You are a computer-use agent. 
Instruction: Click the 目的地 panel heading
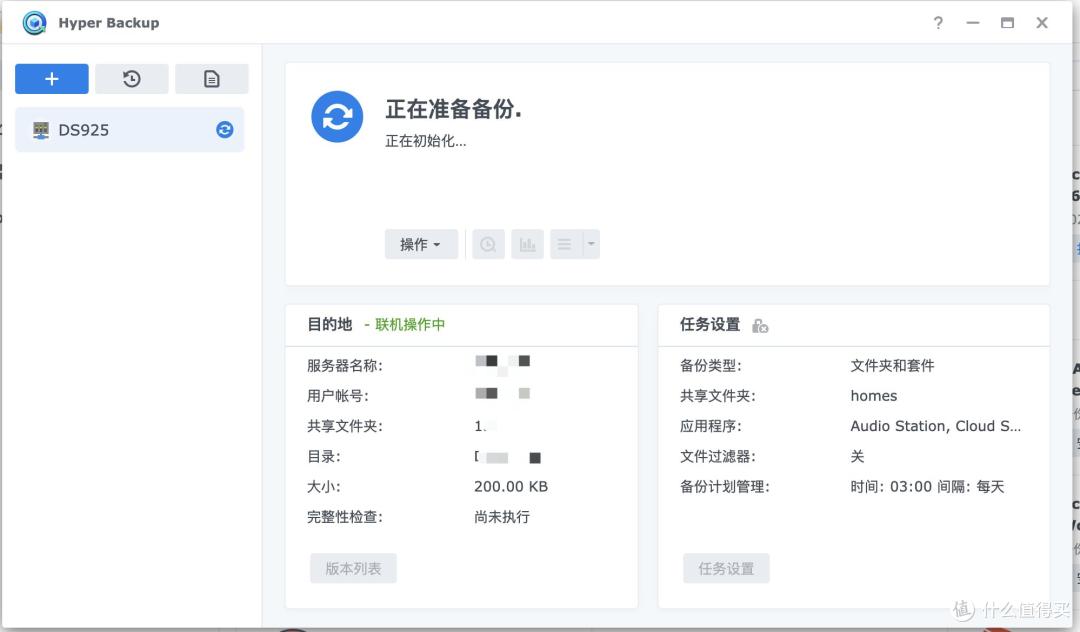(x=330, y=324)
